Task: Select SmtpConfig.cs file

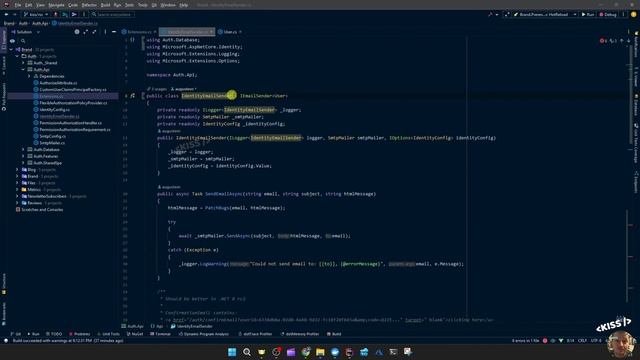Action: (52, 136)
